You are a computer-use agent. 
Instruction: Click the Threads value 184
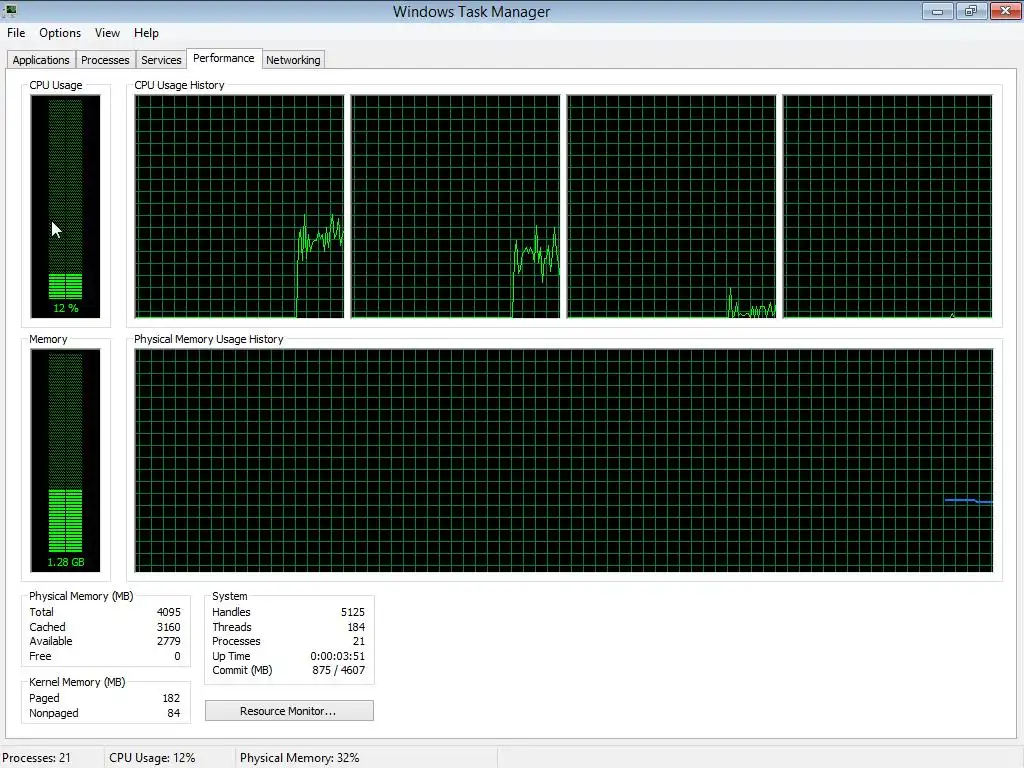pos(356,627)
